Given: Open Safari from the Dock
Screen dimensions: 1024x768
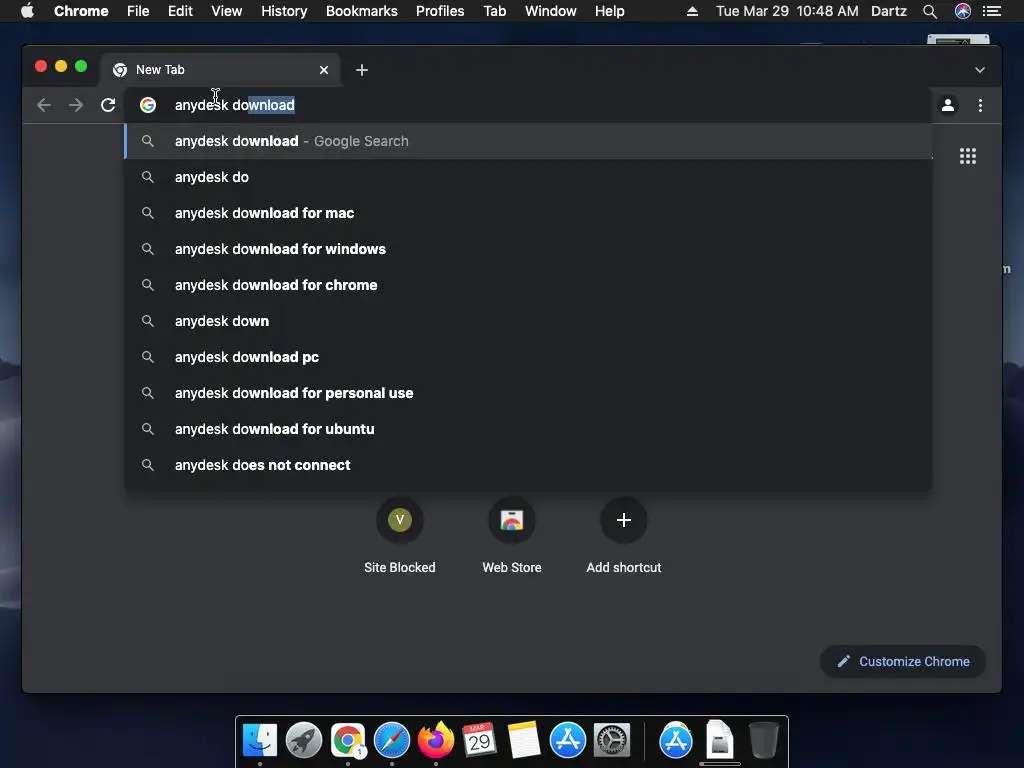Looking at the screenshot, I should click(392, 740).
